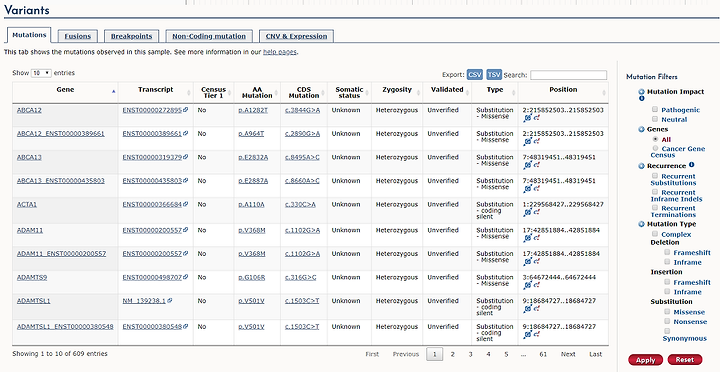
Task: Collapse the Mutation Type filter section
Action: tap(641, 224)
